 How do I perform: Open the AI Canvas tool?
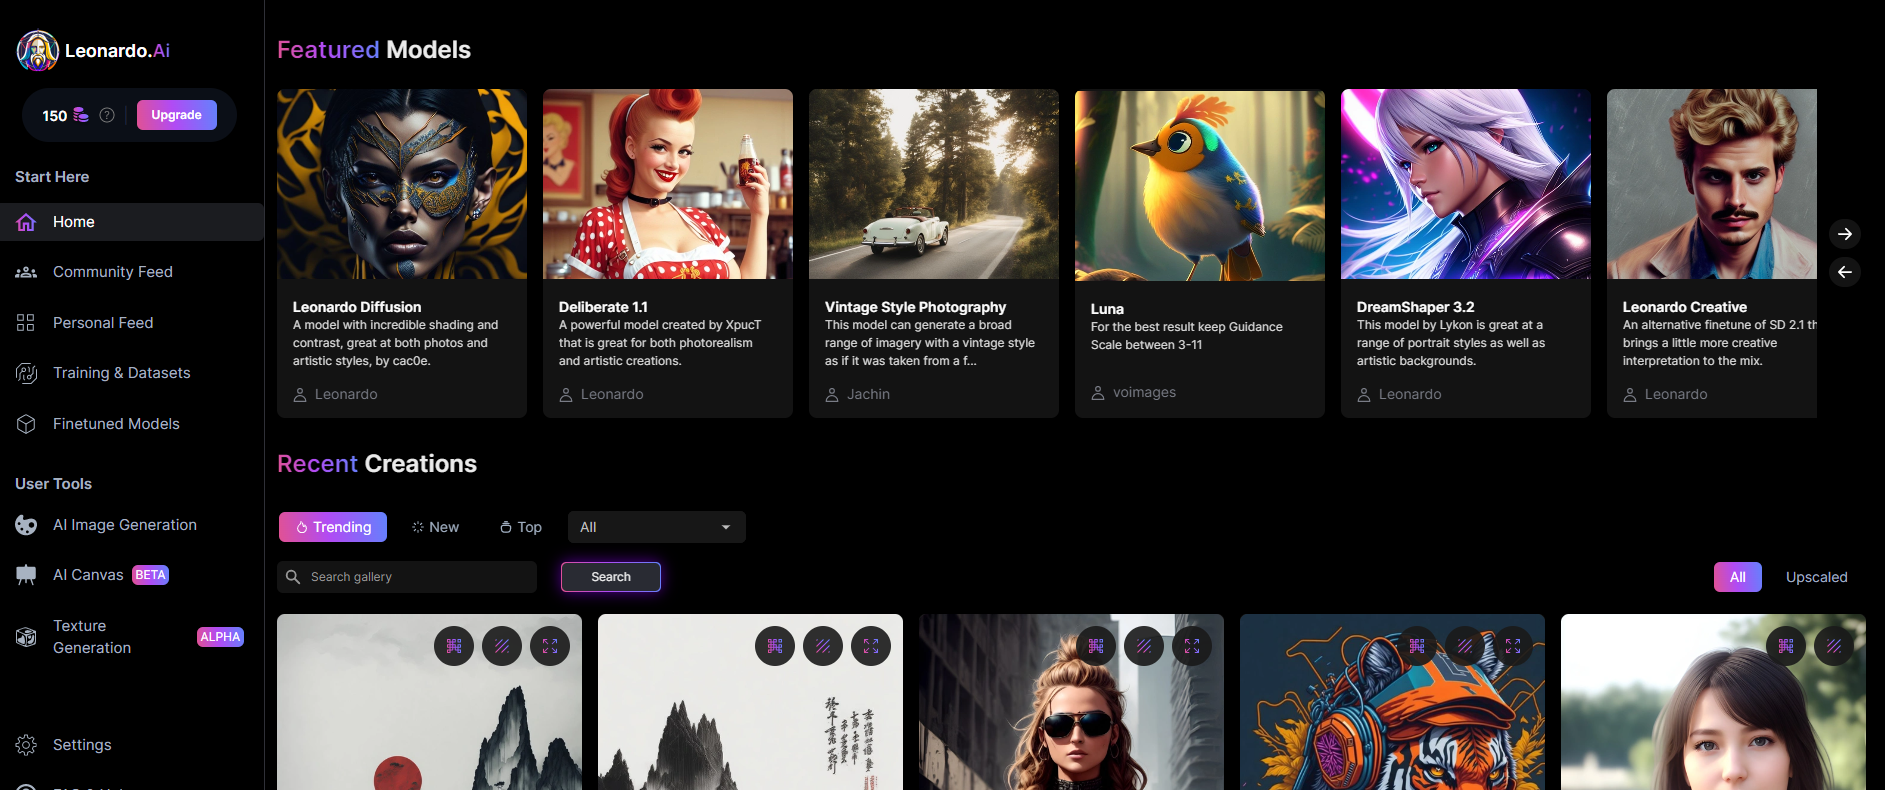pos(88,575)
